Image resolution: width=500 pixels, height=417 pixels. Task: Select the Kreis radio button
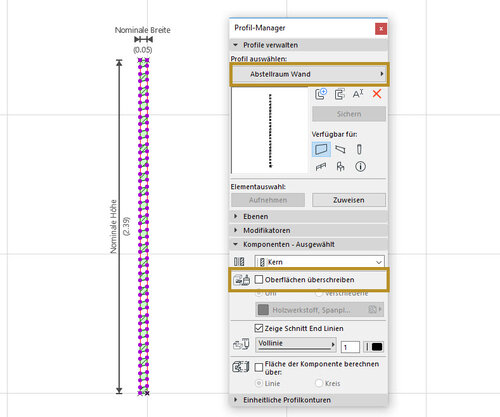319,383
